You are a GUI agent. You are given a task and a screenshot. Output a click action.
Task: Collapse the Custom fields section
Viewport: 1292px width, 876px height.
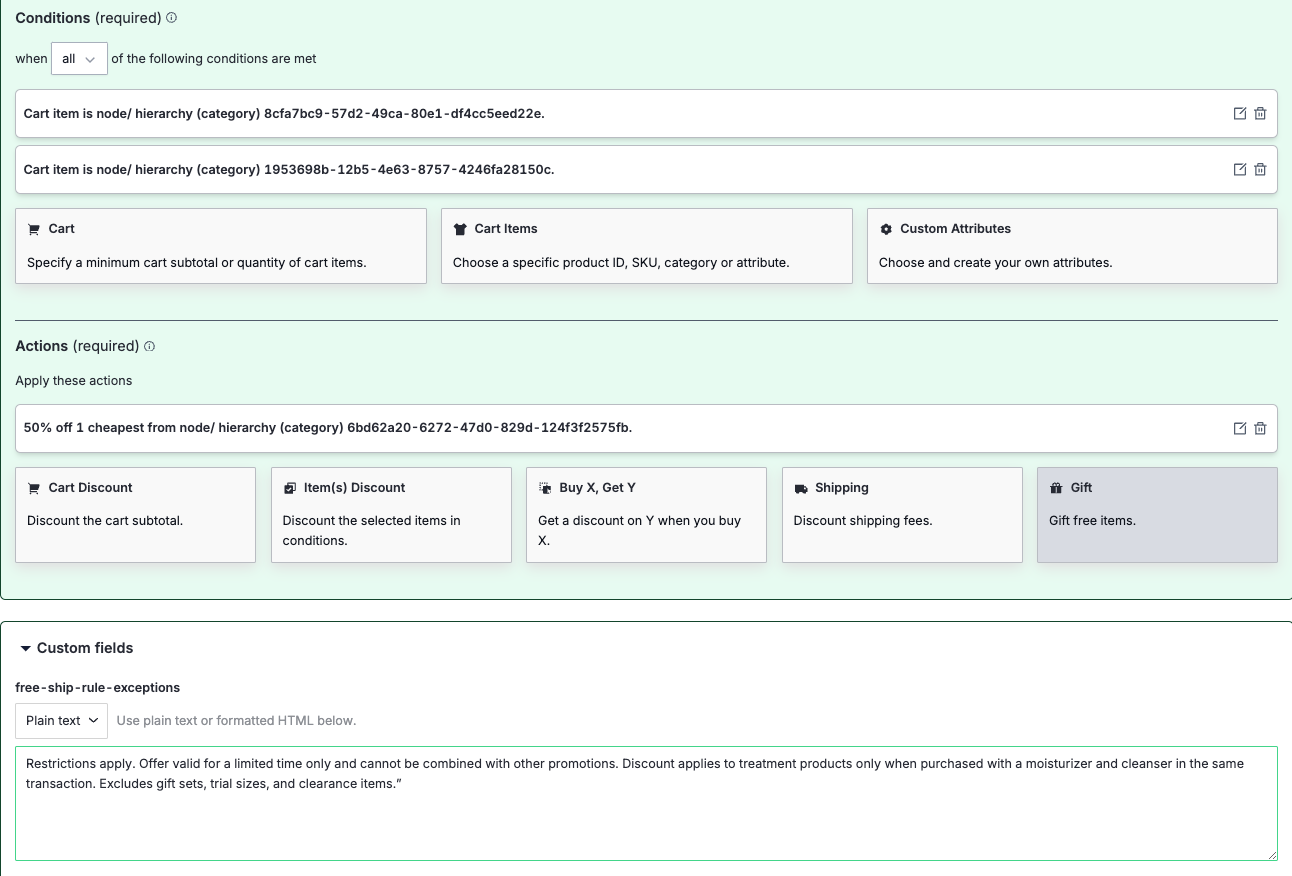[25, 648]
